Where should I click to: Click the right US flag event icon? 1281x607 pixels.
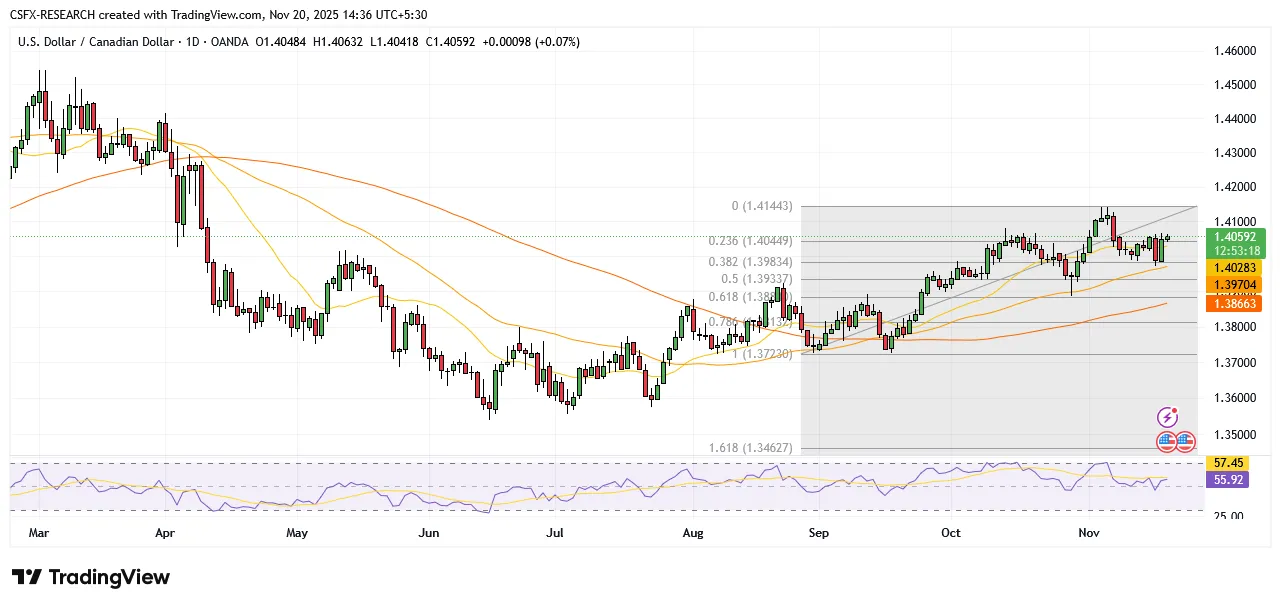pyautogui.click(x=1185, y=440)
